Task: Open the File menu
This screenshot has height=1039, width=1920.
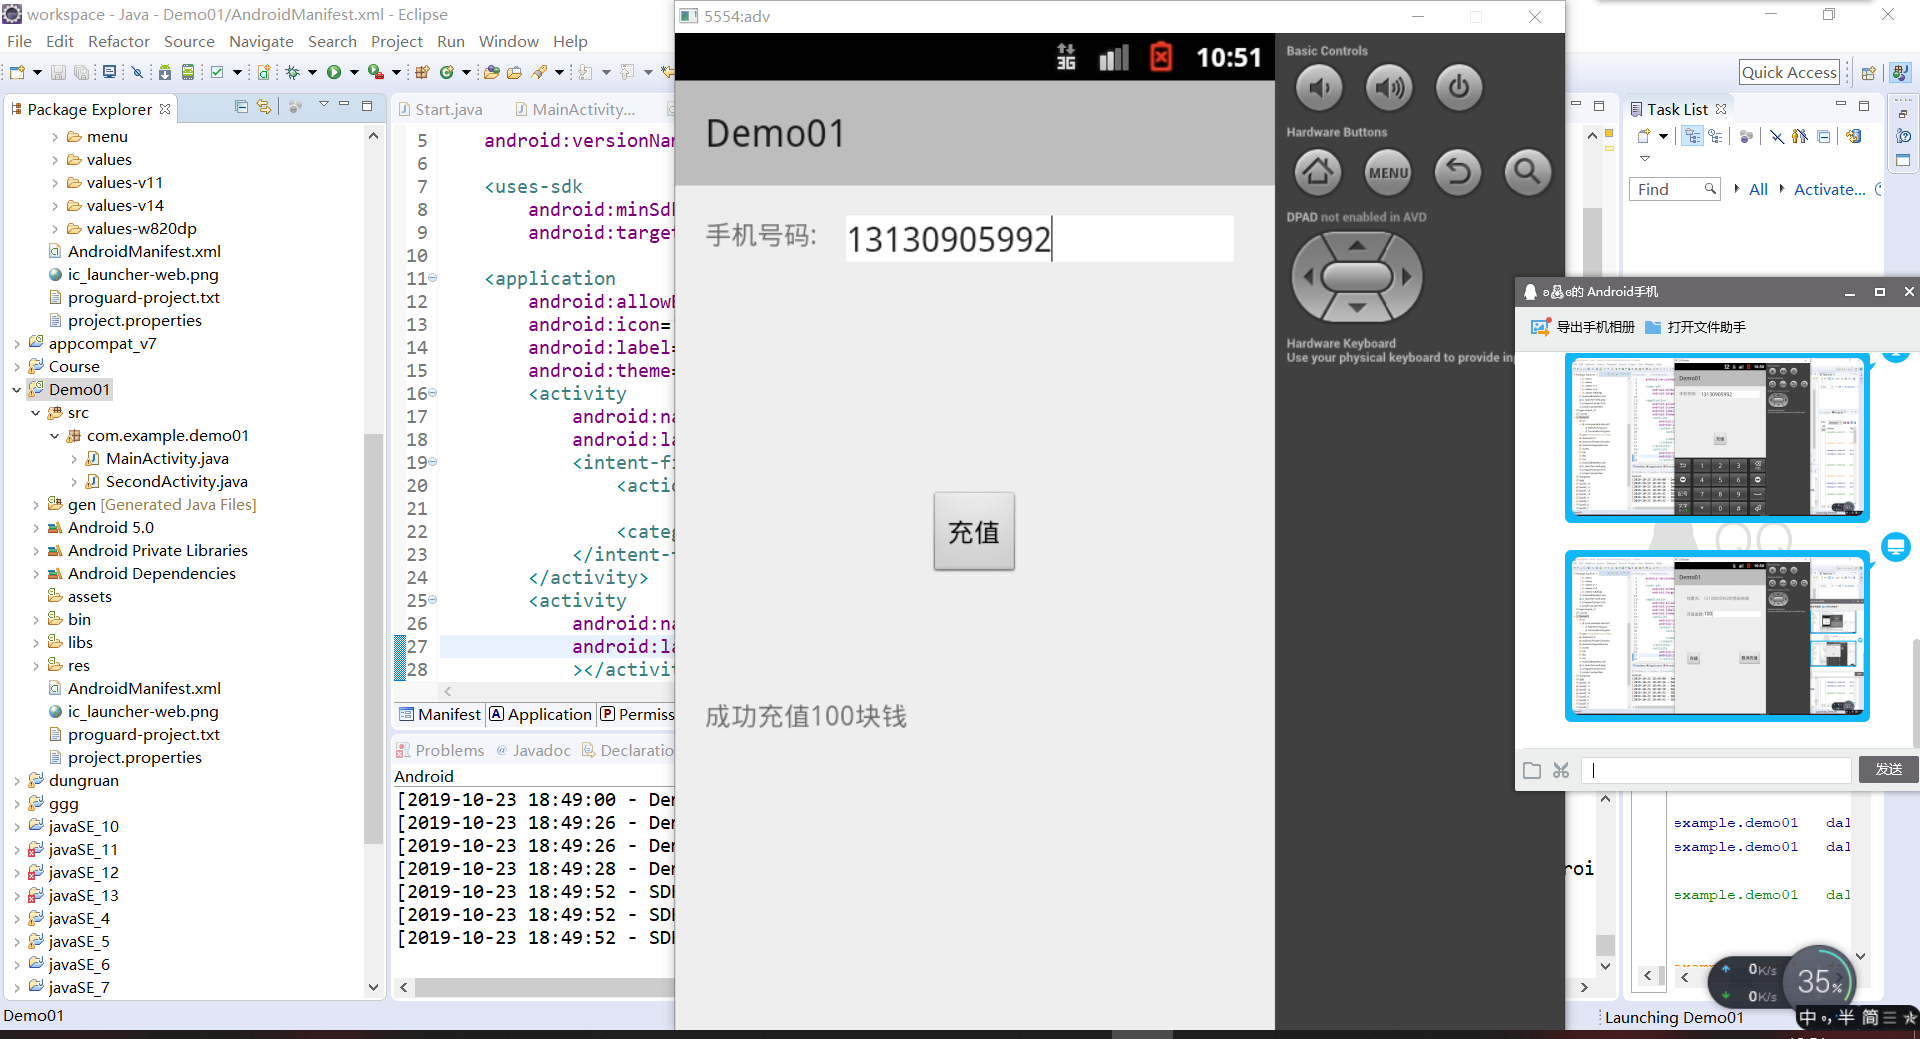Action: [x=19, y=41]
